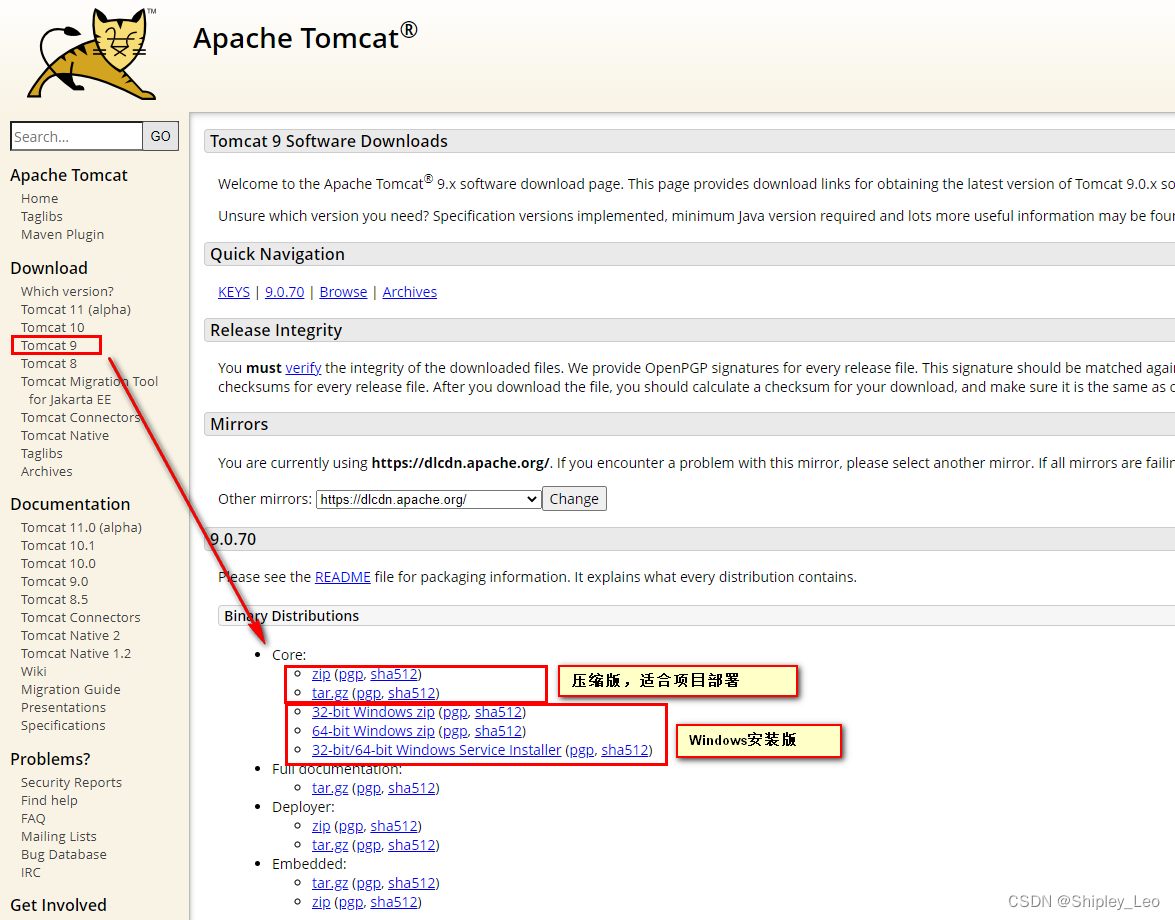Download Core tar.gz distribution
This screenshot has height=920, width=1175.
coord(330,693)
